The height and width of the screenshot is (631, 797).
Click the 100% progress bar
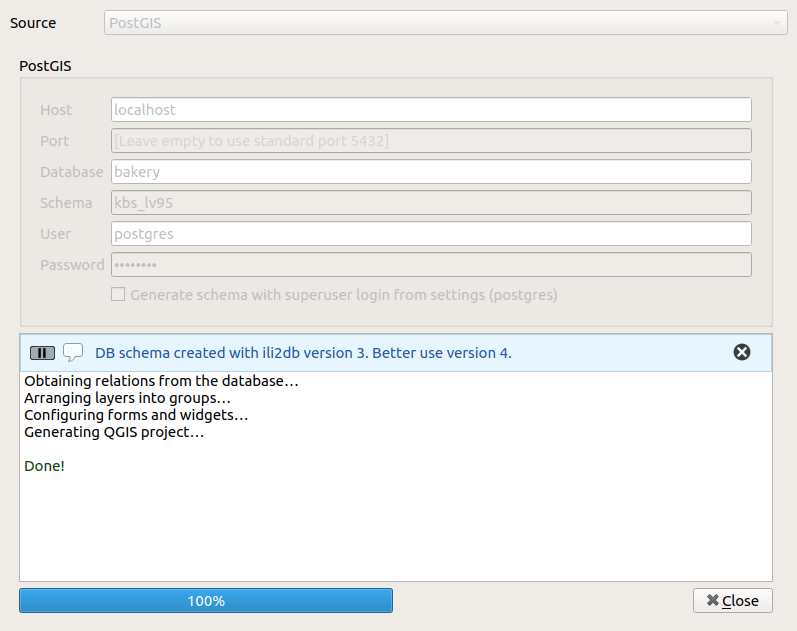(x=206, y=600)
